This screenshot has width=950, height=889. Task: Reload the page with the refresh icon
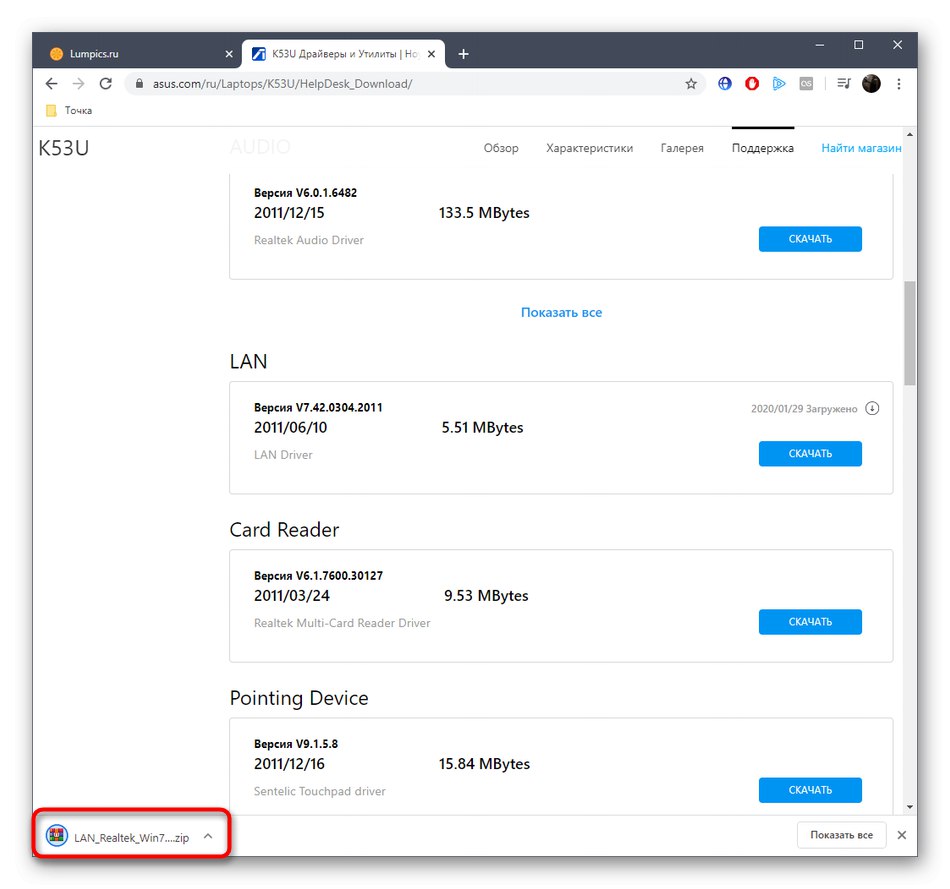point(105,83)
